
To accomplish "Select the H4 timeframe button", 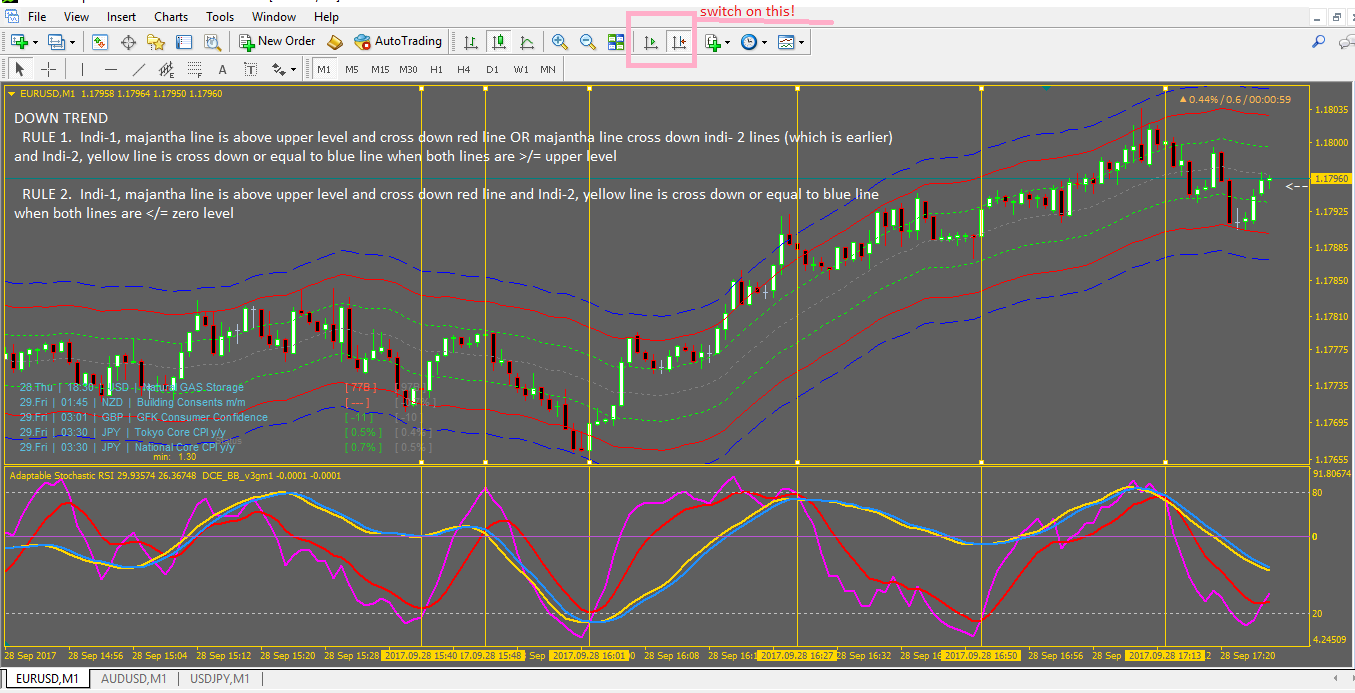I will [x=464, y=70].
